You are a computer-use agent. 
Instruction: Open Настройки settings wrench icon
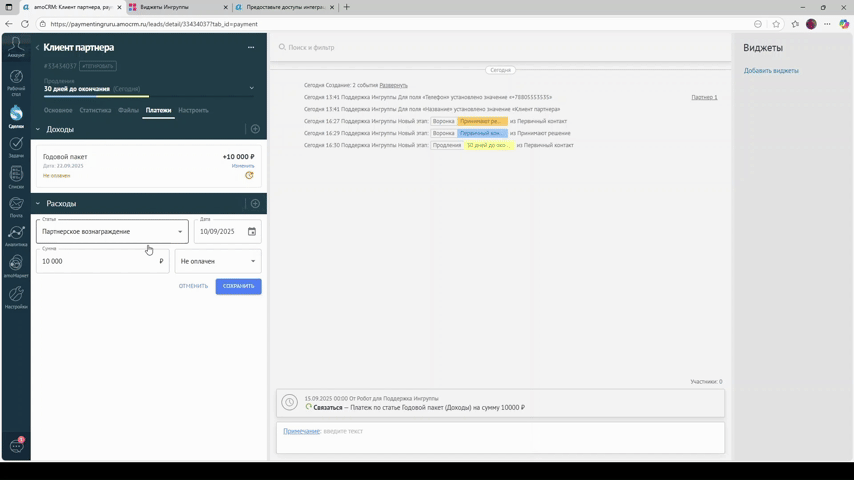coord(16,297)
